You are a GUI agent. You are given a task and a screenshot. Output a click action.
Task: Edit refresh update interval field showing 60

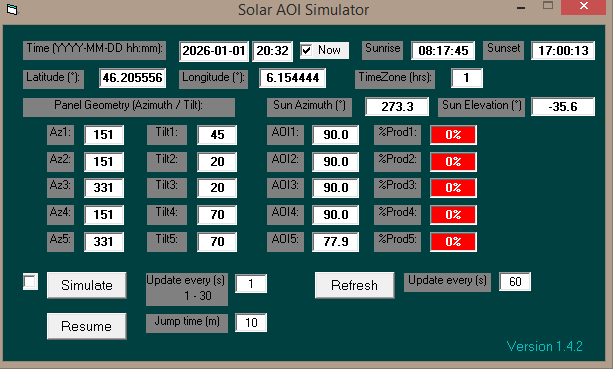[x=515, y=281]
